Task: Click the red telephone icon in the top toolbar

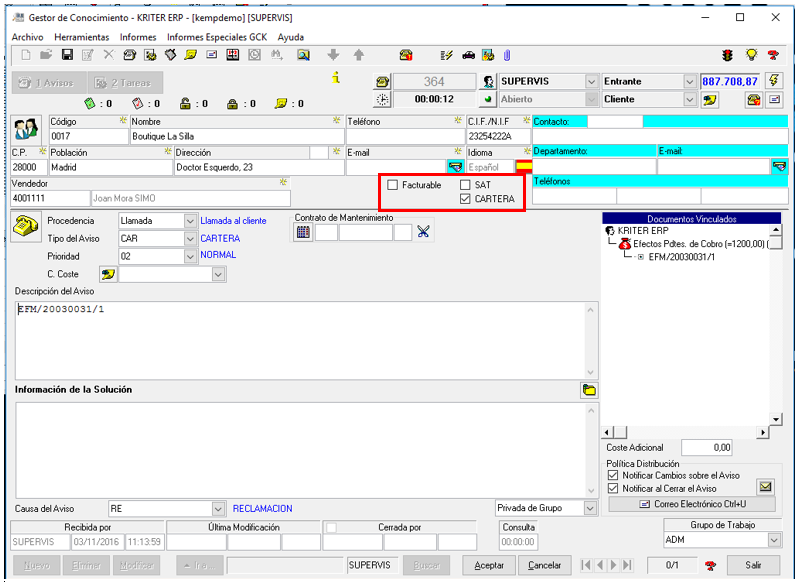Action: click(406, 55)
